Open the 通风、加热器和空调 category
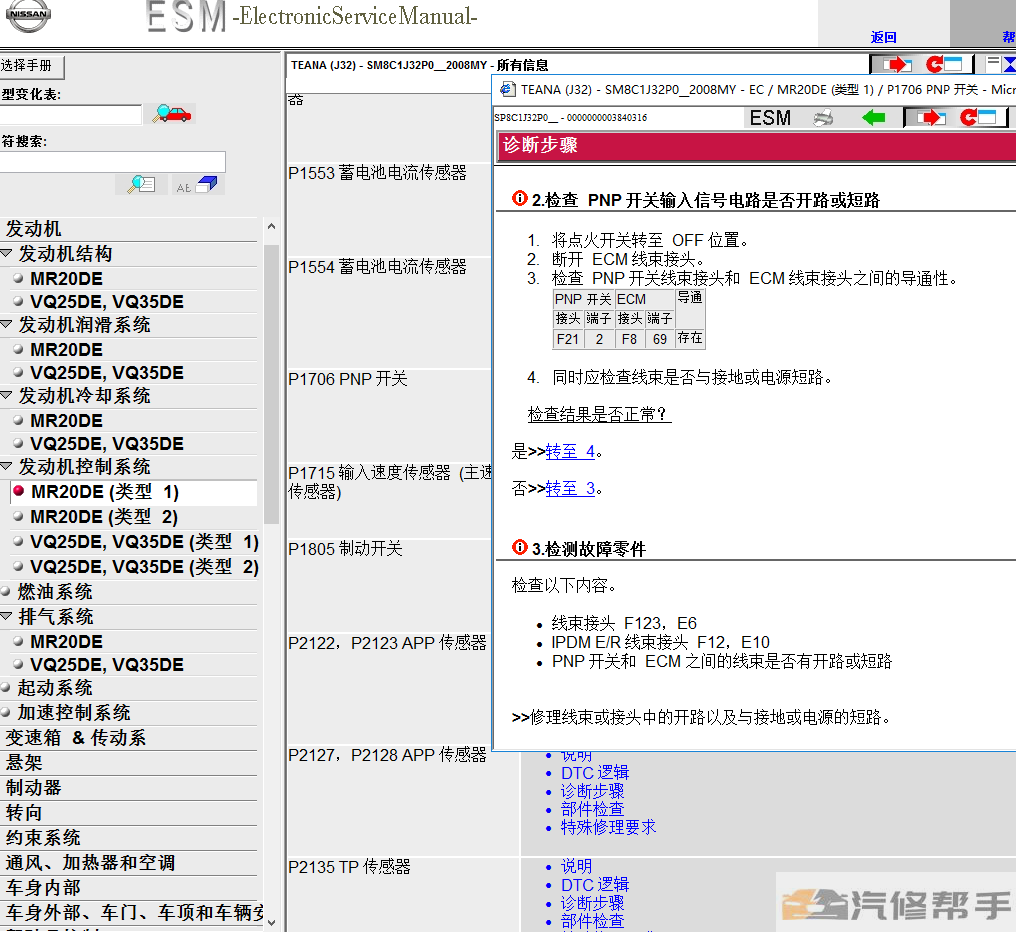The image size is (1016, 932). (90, 863)
